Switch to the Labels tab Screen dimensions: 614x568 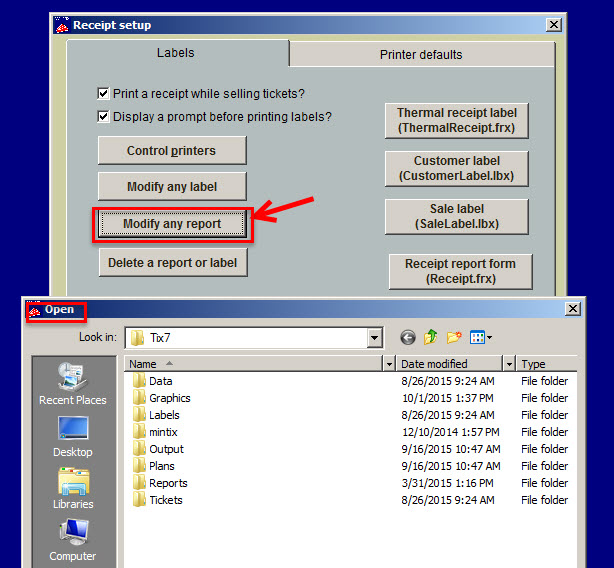pos(176,53)
